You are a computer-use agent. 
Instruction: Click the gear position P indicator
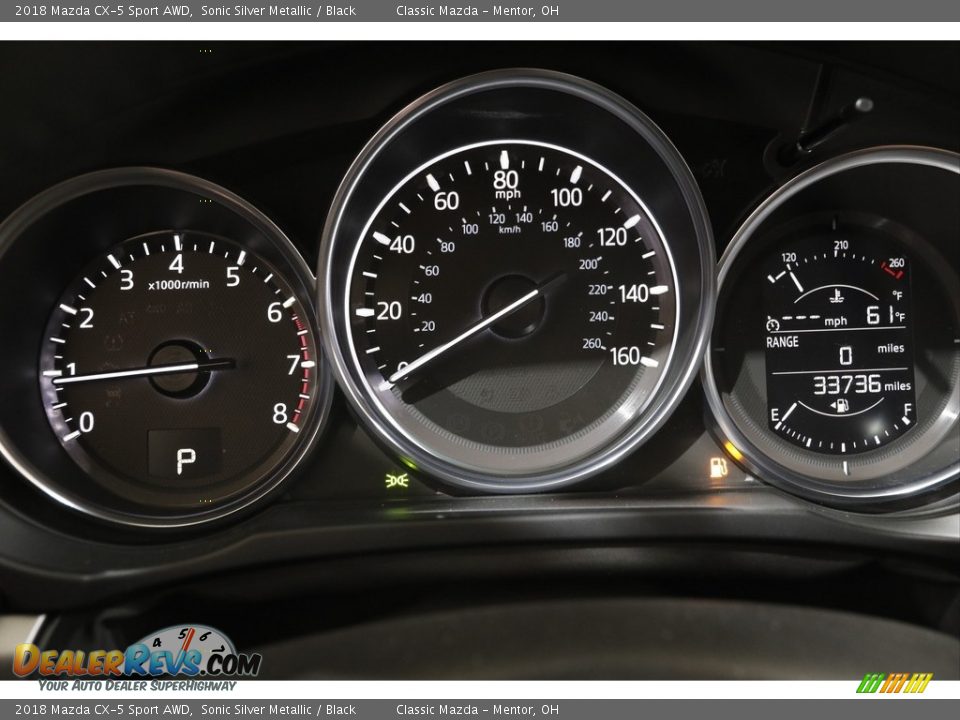186,459
